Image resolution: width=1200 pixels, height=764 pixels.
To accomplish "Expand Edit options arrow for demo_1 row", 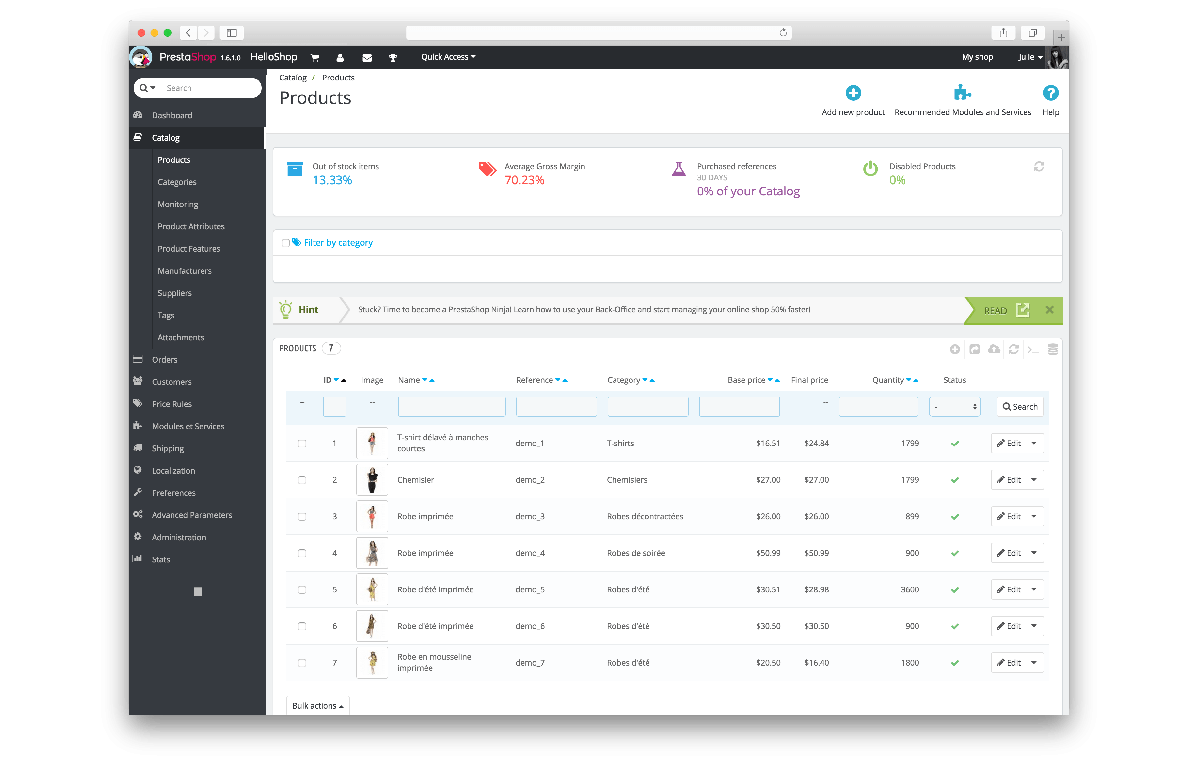I will pyautogui.click(x=1034, y=443).
